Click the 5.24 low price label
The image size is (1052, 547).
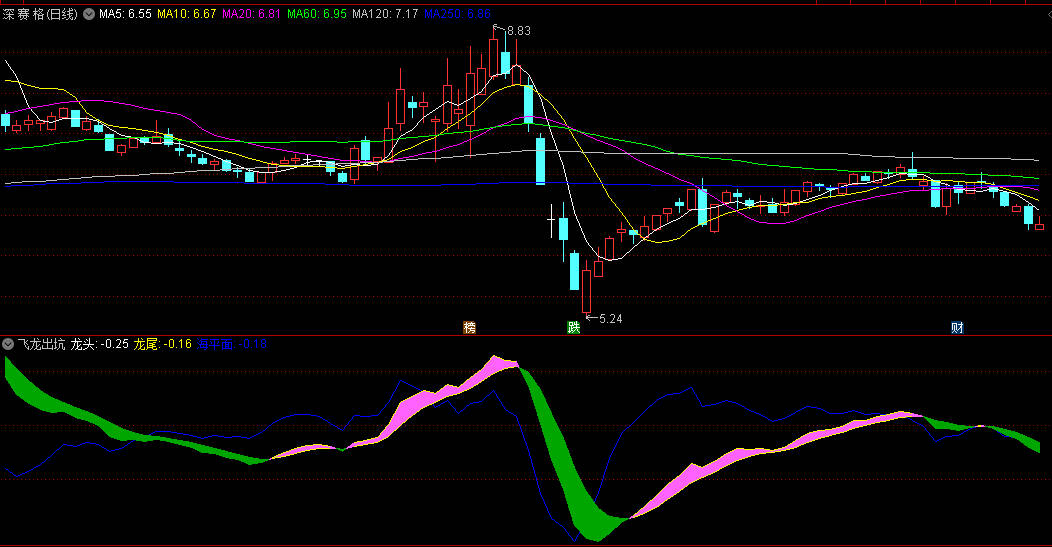(x=611, y=319)
